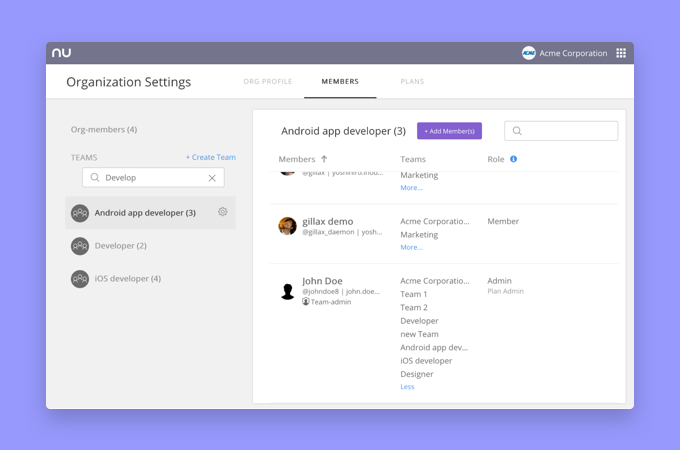Click gillax demo profile avatar
Screen dimensions: 680x450
288,226
